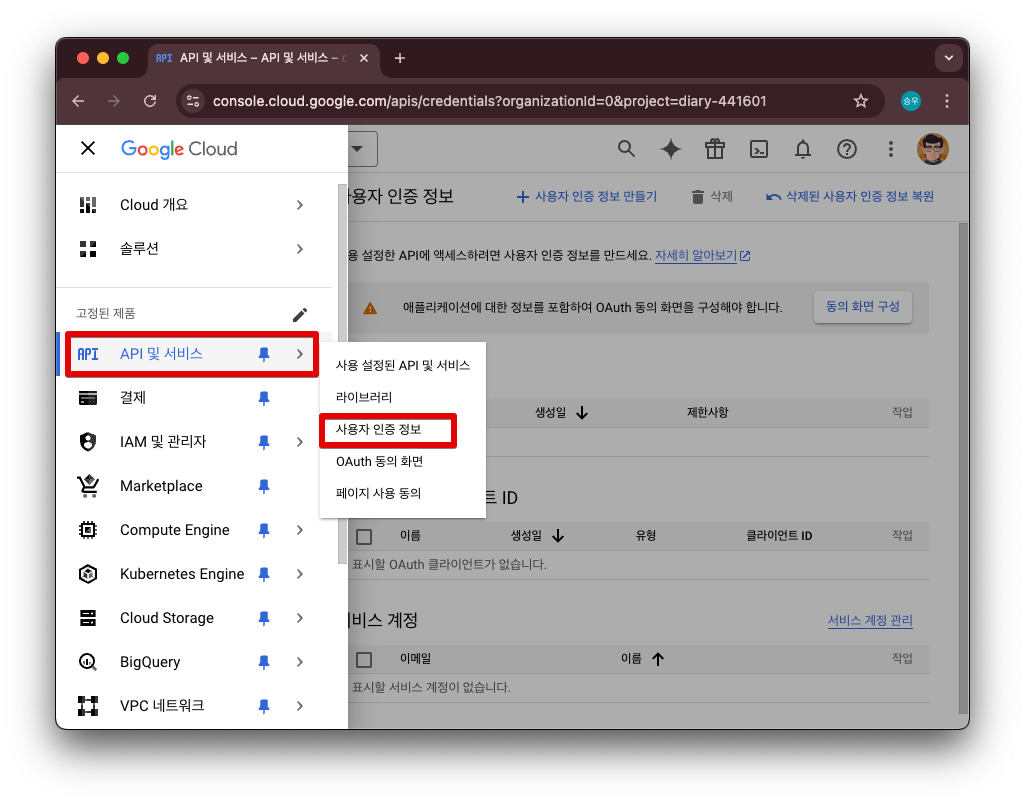Edit pinned products with pencil icon
Screen dimensions: 1025x803
[299, 315]
